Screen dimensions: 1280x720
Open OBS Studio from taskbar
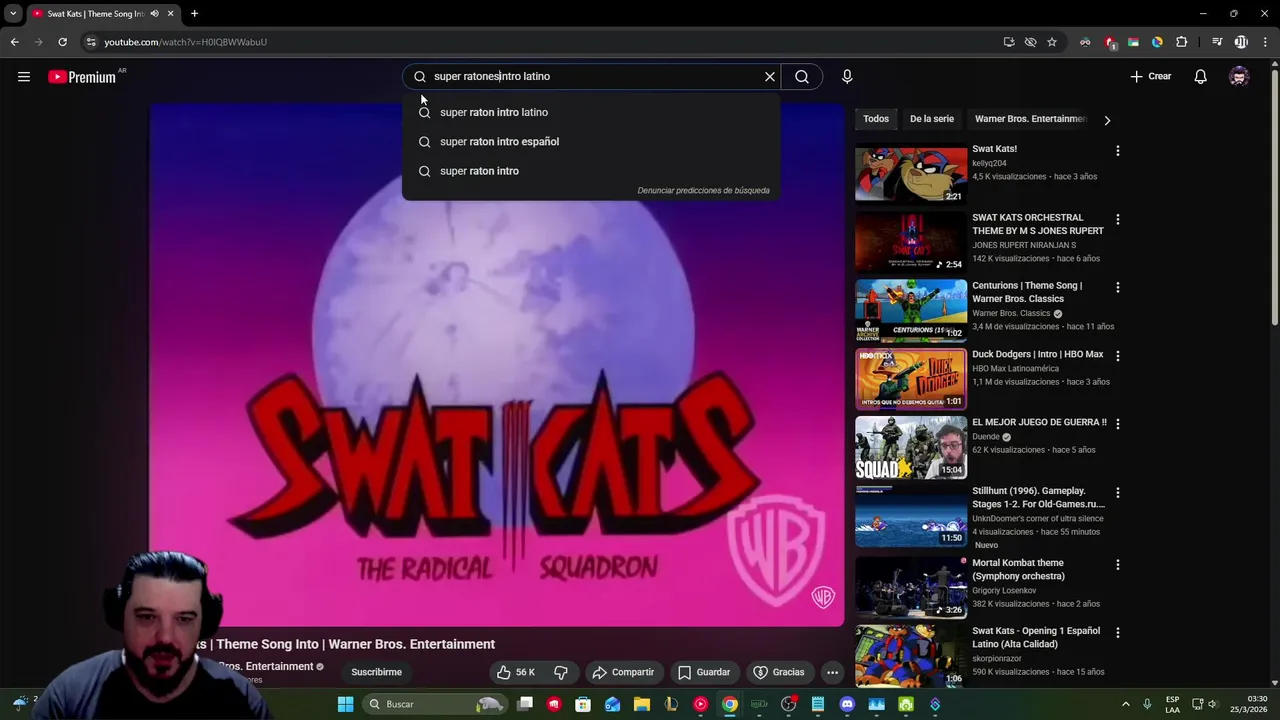(x=788, y=704)
